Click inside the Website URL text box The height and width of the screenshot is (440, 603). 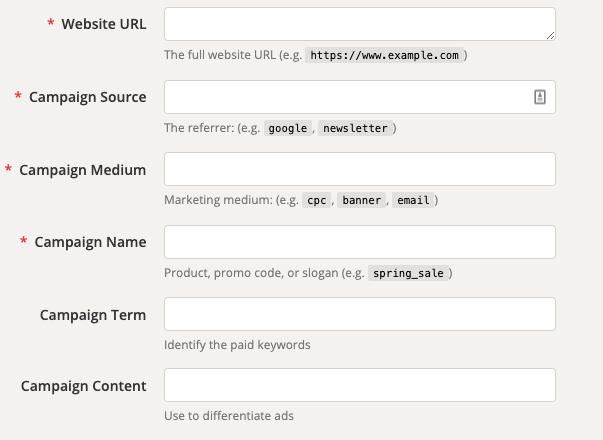click(350, 24)
